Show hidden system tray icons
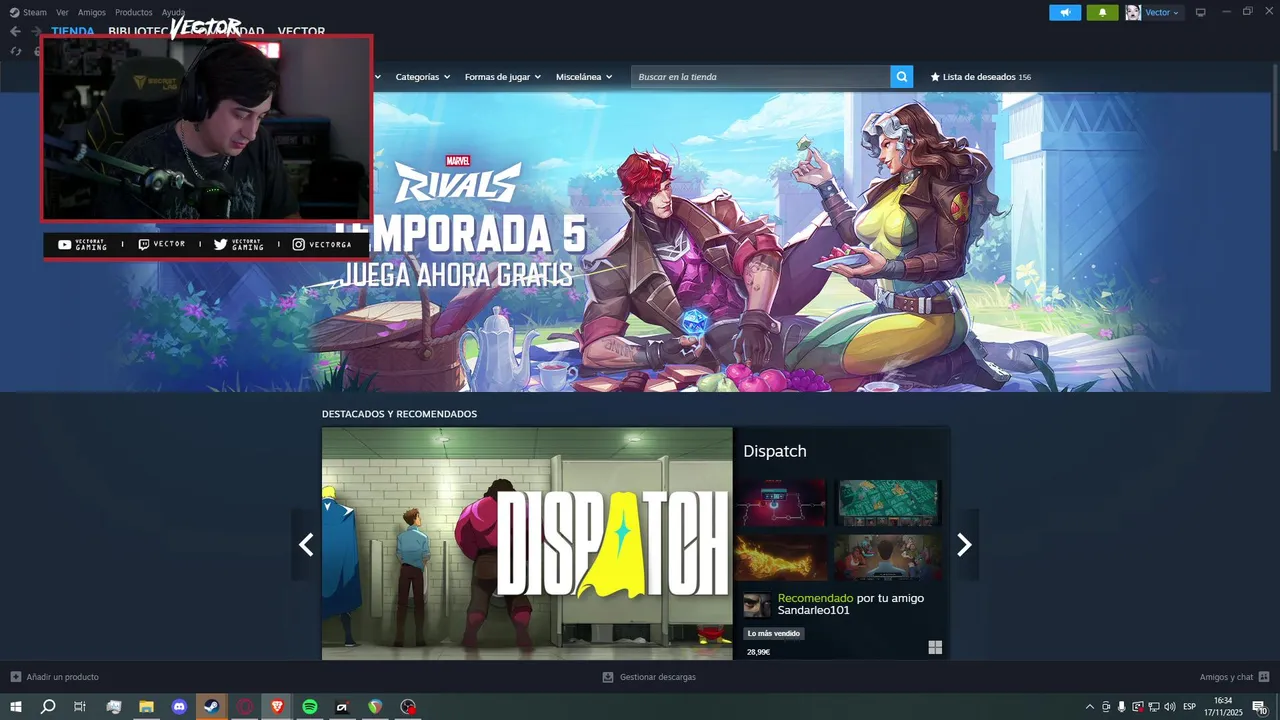 pos(1090,707)
